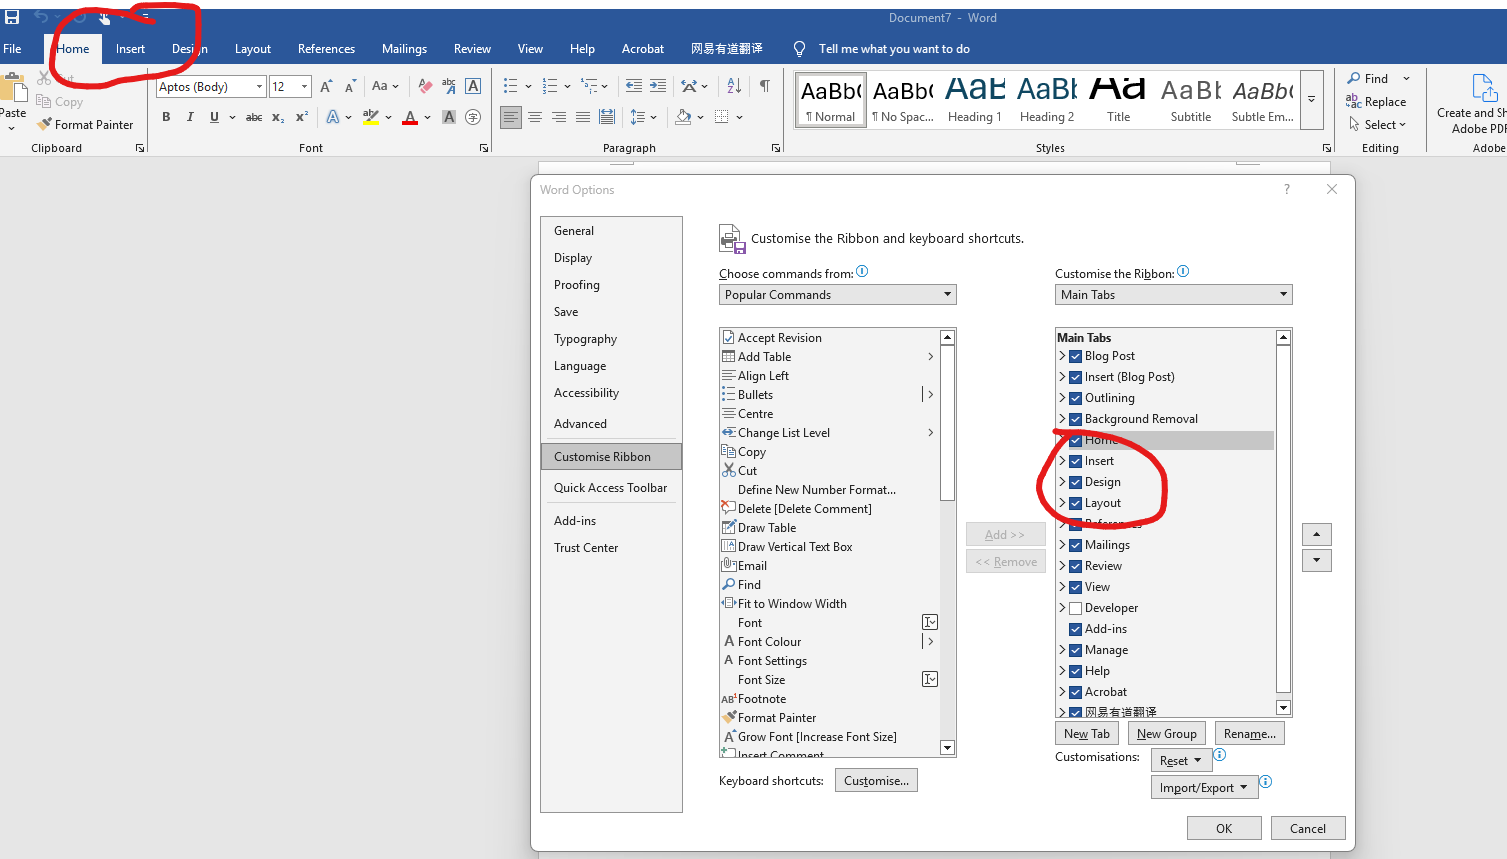Apply Strikethrough formatting

click(254, 117)
